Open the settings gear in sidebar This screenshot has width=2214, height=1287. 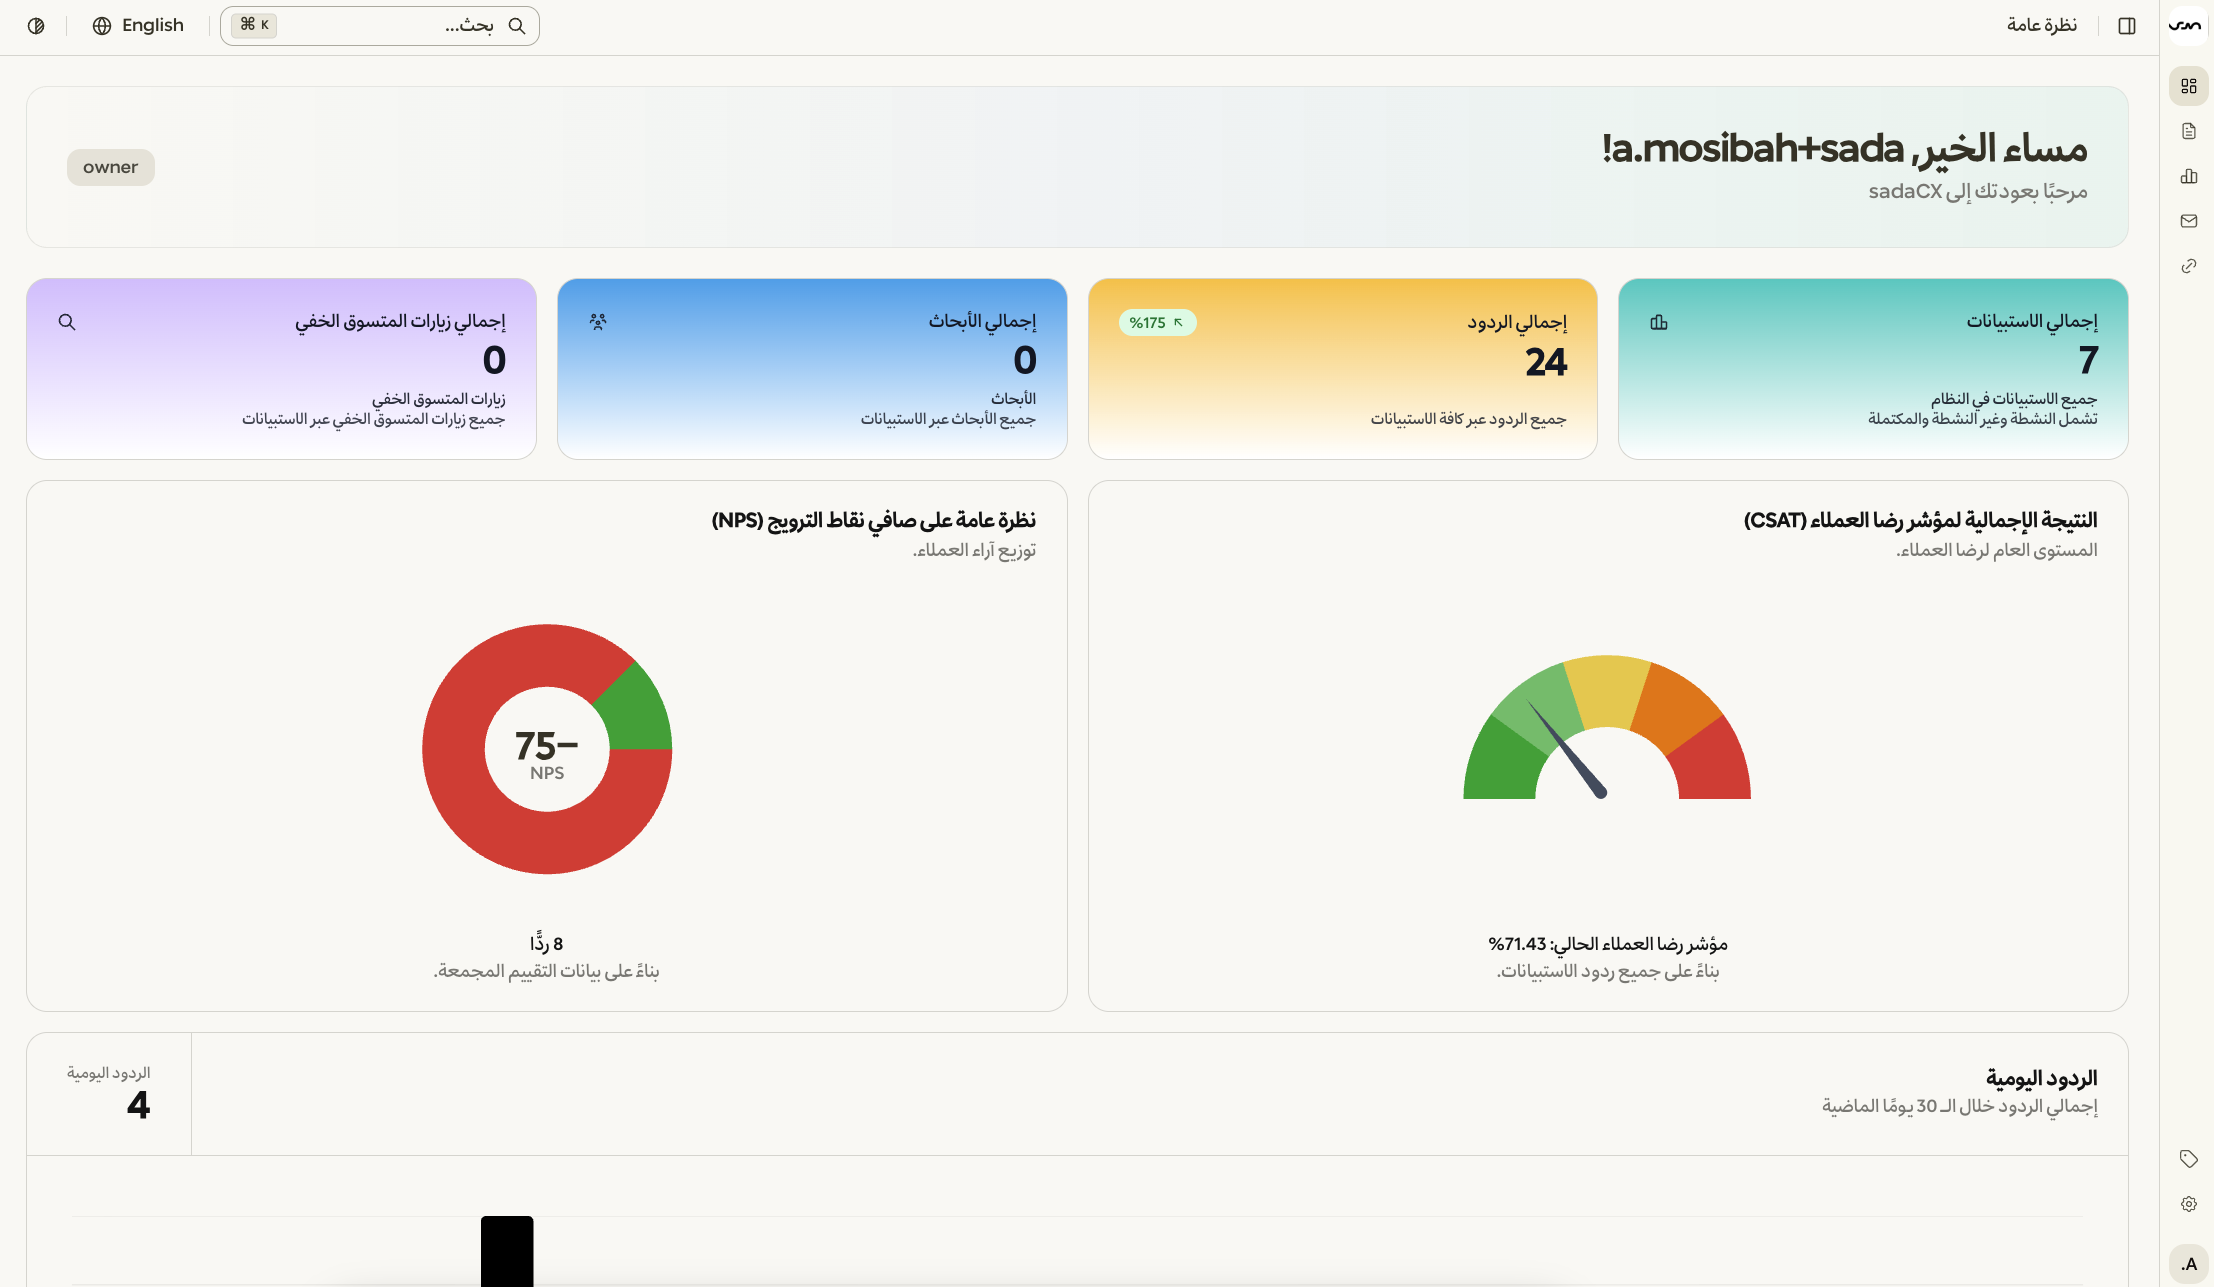(x=2189, y=1203)
